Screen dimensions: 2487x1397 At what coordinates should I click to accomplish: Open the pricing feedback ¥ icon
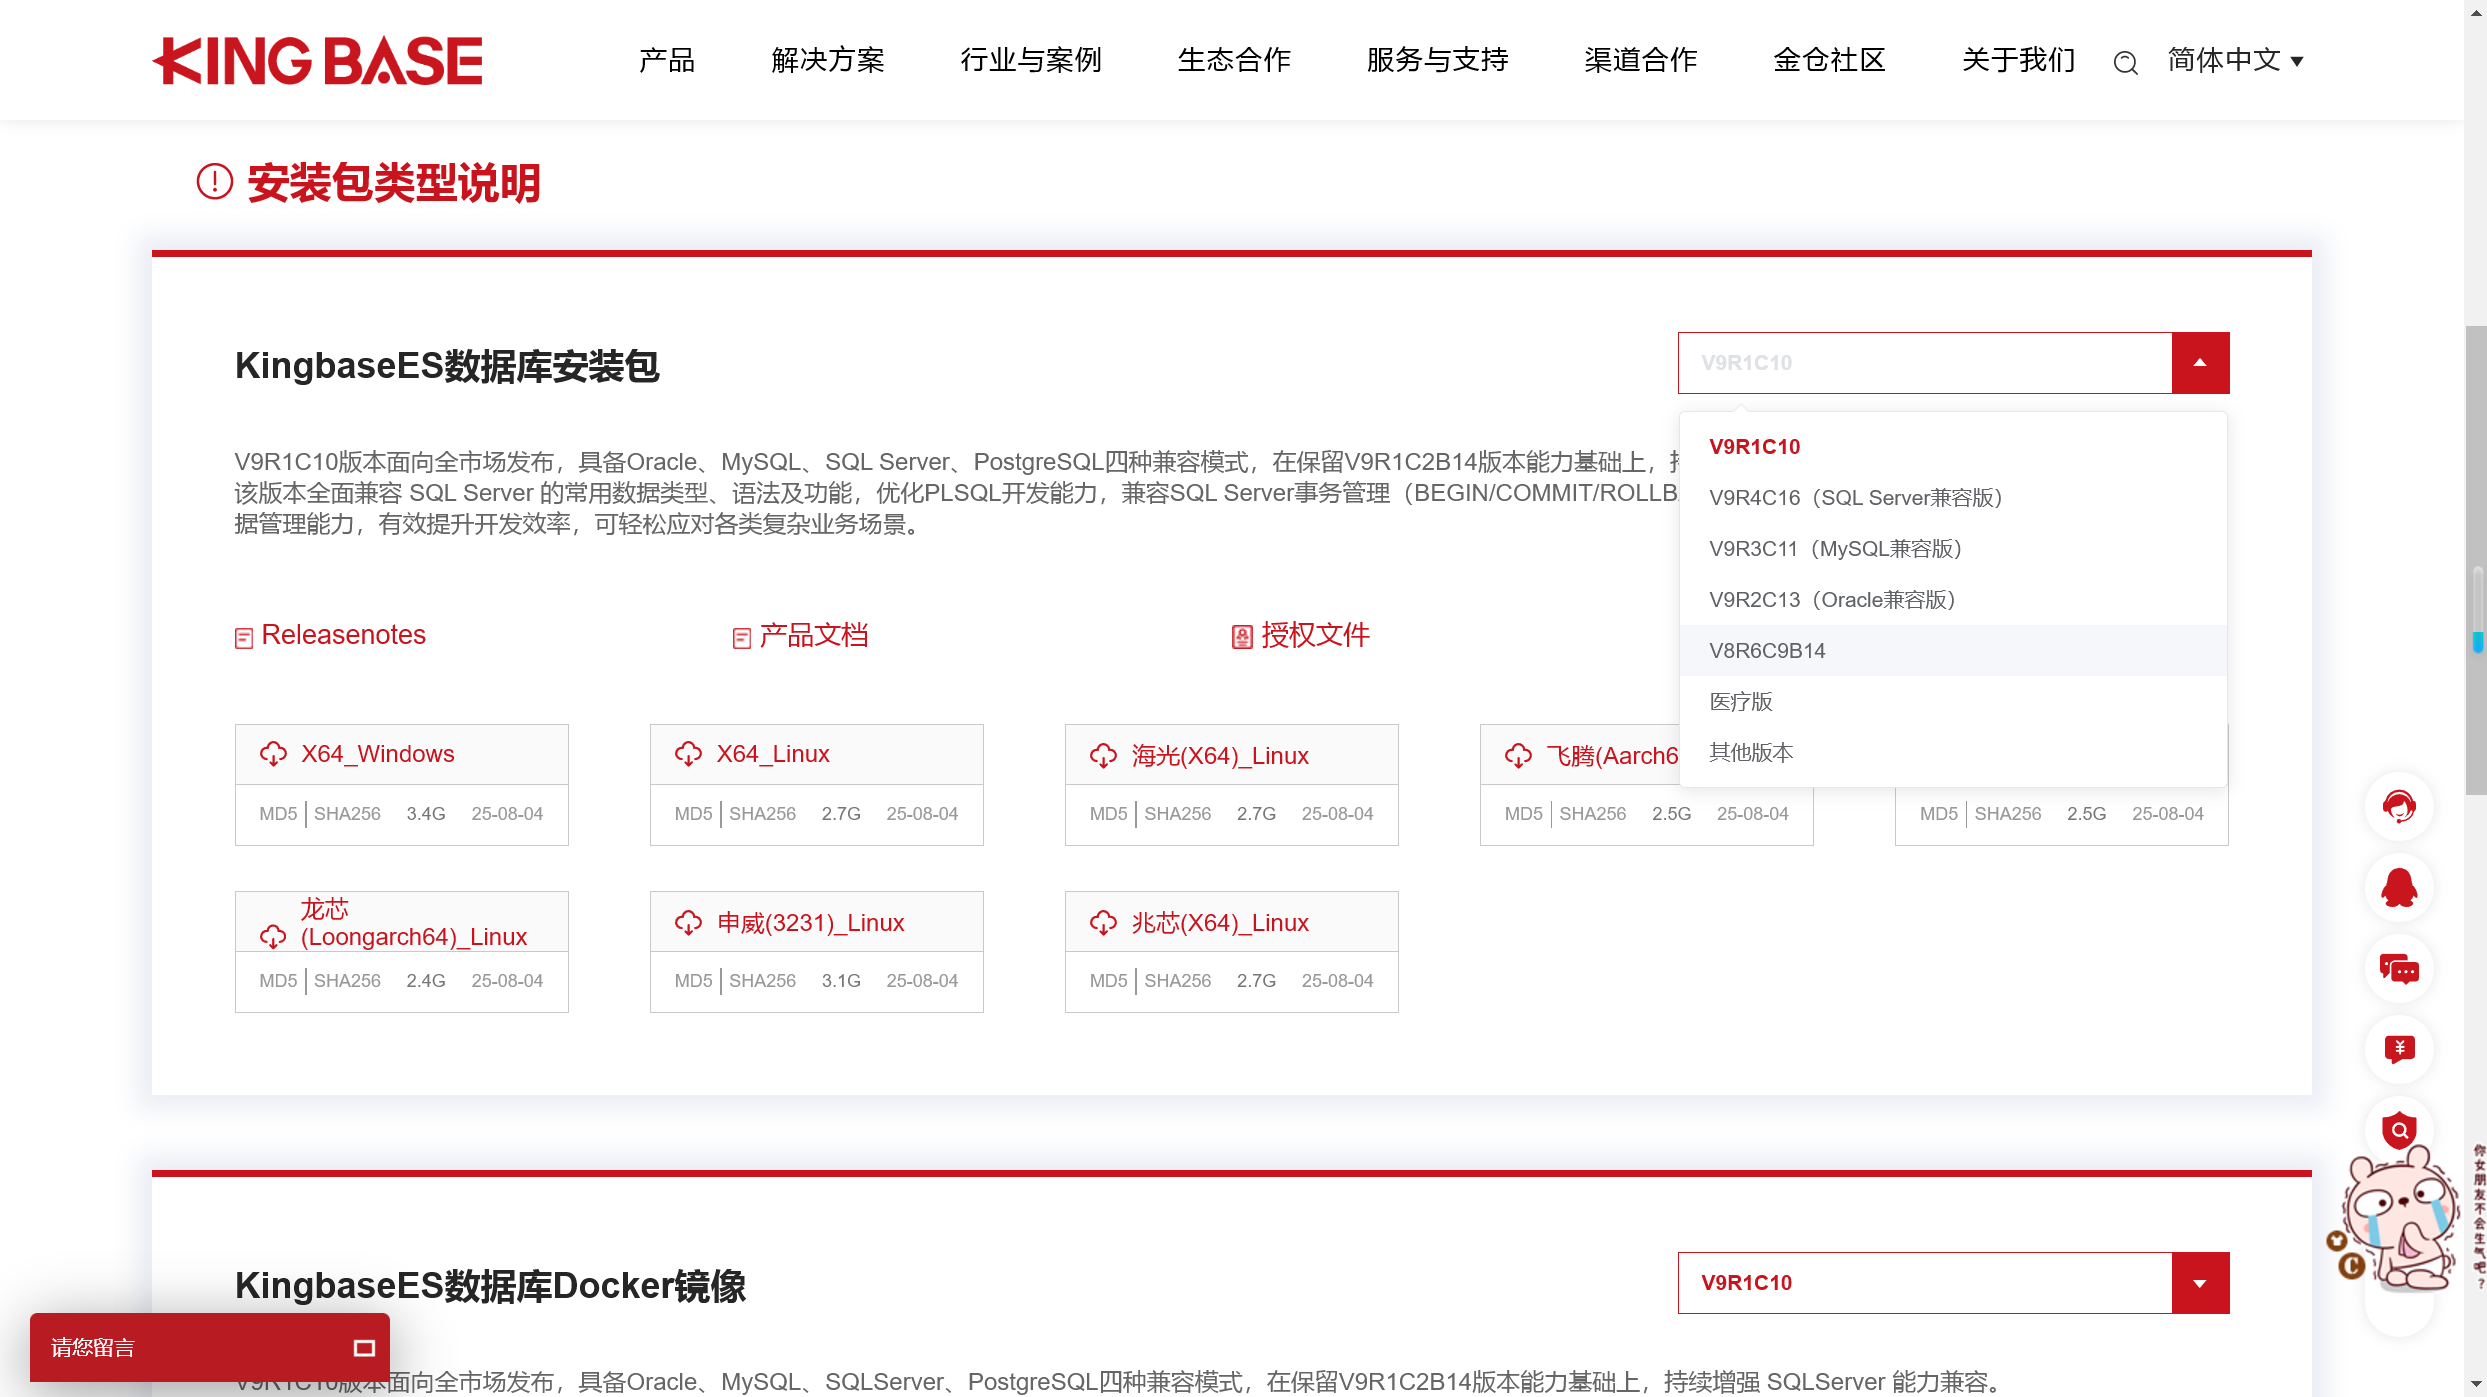point(2399,1050)
